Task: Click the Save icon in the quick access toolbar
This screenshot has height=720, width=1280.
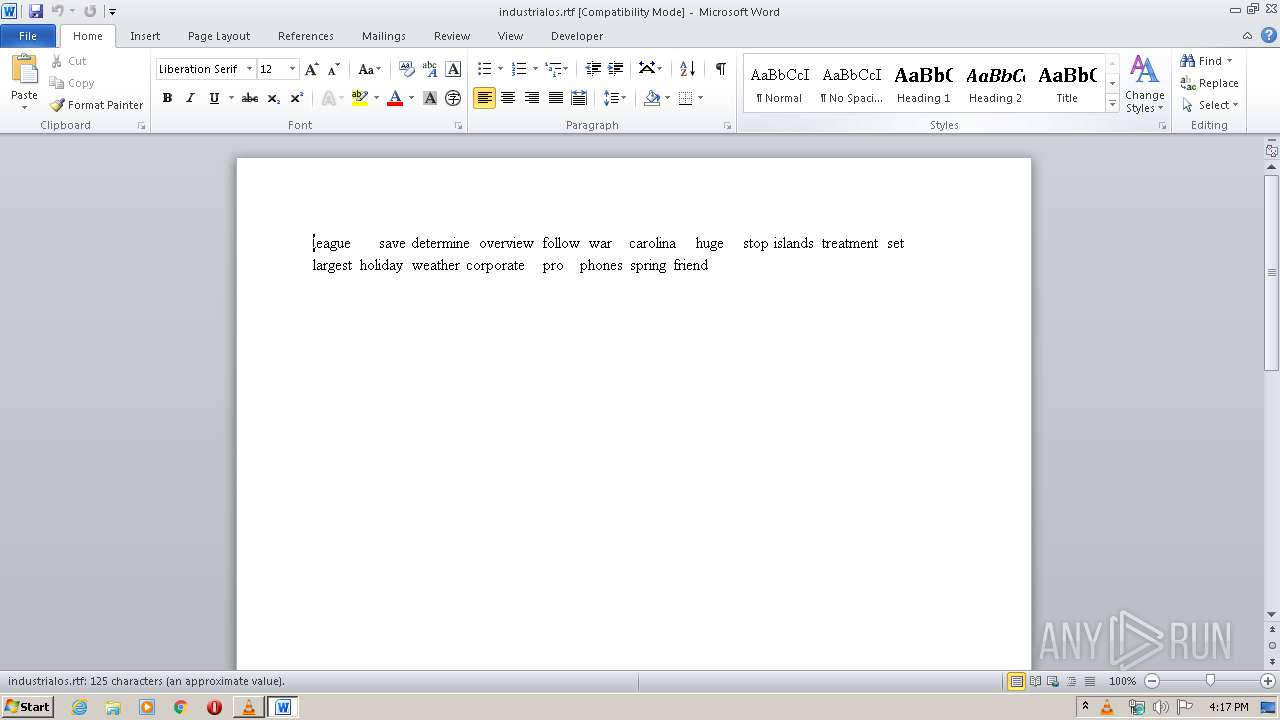Action: [x=36, y=11]
